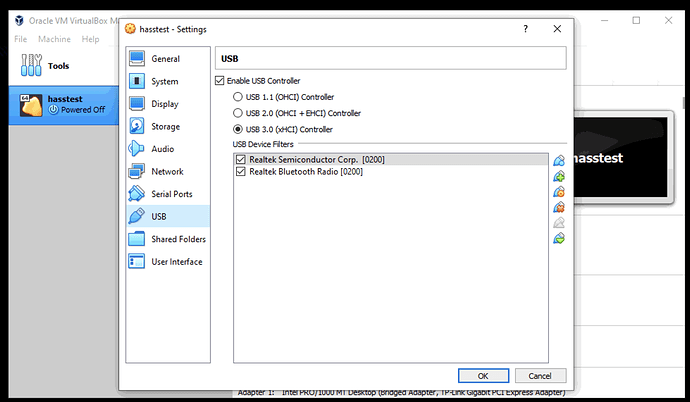690x402 pixels.
Task: Open the Serial Ports settings category
Action: (x=168, y=194)
